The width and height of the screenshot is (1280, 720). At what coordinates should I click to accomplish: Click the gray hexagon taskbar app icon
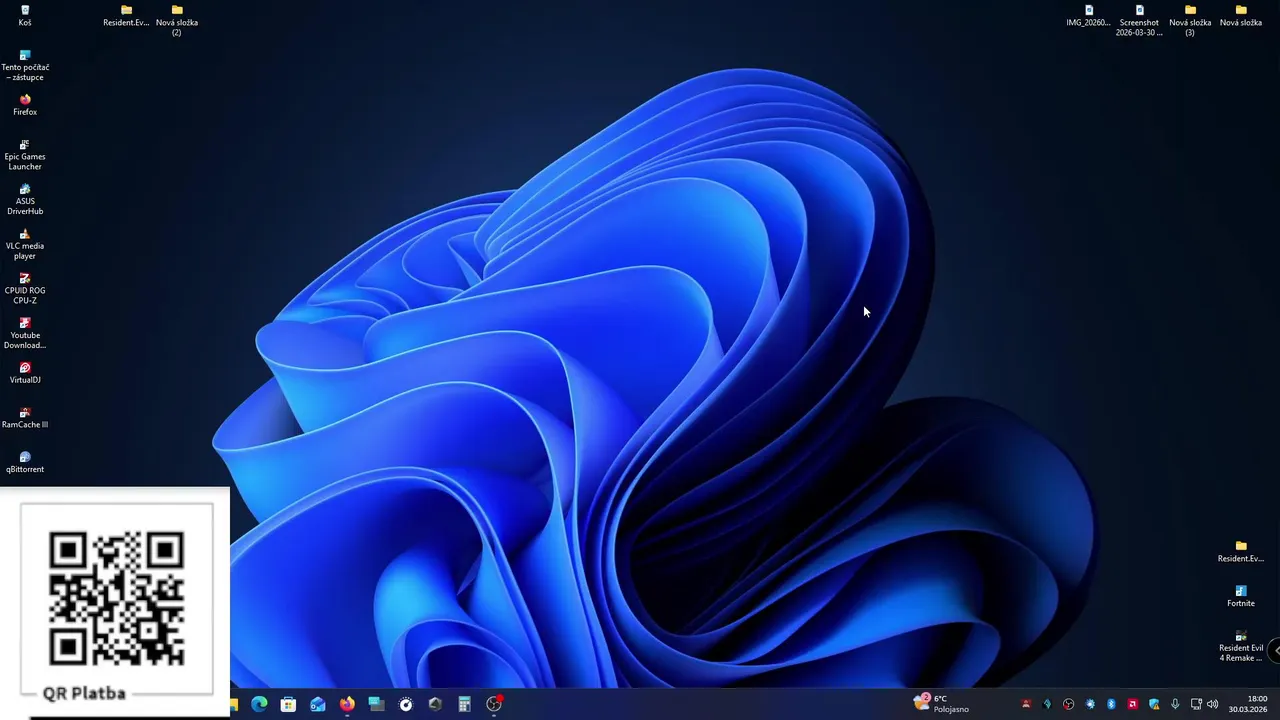point(435,704)
